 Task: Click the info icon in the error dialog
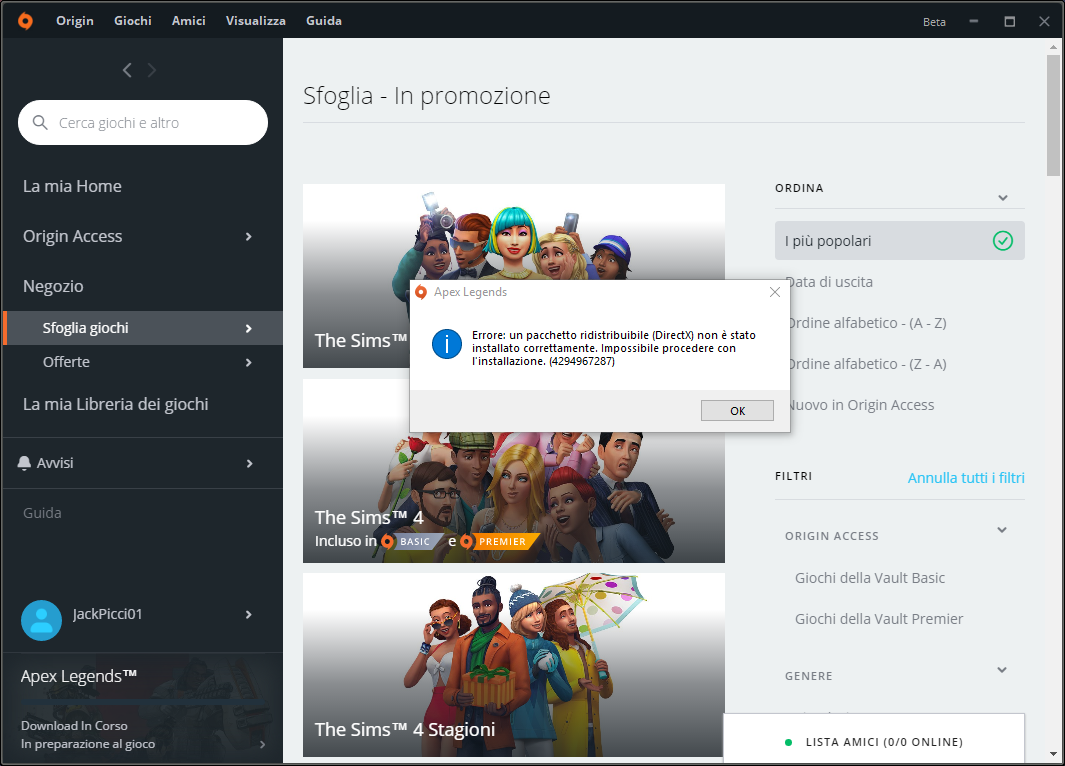click(x=447, y=344)
